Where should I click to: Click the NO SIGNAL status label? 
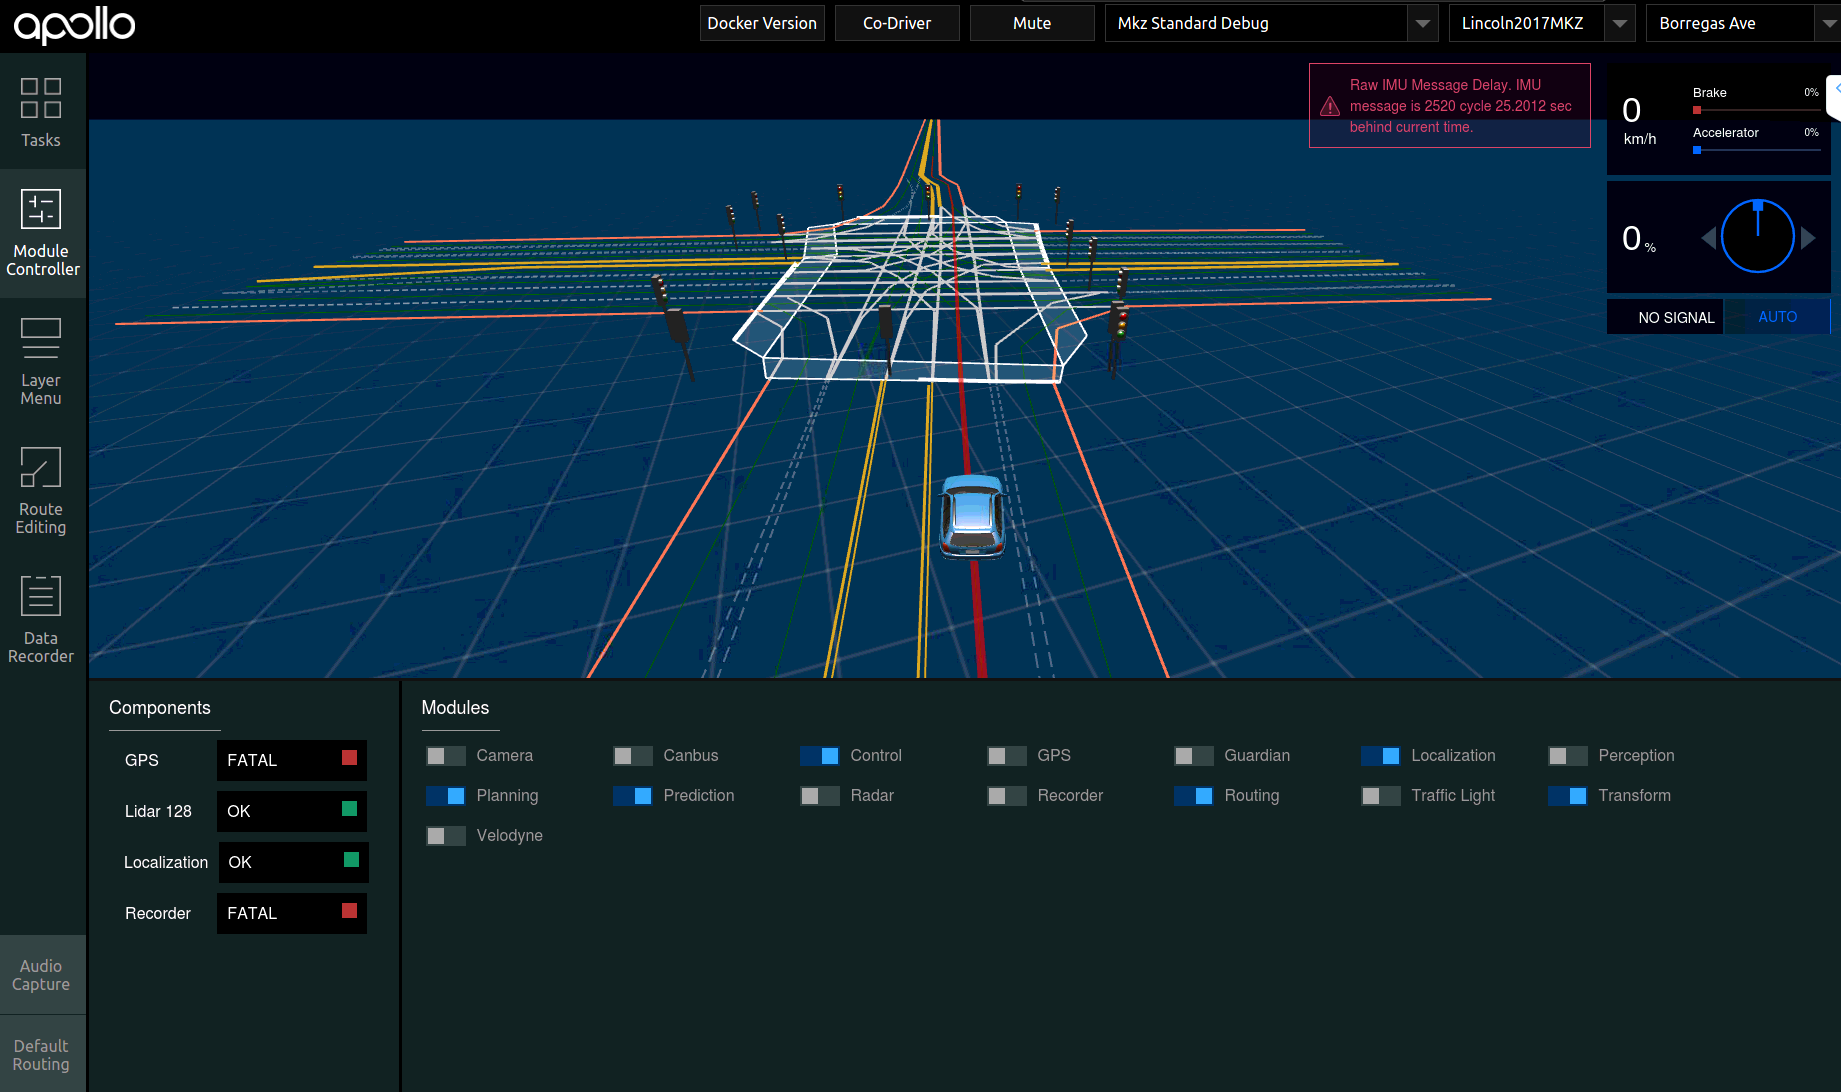click(x=1676, y=318)
